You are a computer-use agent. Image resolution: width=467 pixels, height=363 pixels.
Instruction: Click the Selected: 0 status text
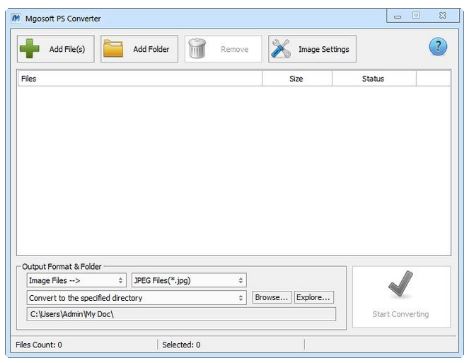coord(181,345)
